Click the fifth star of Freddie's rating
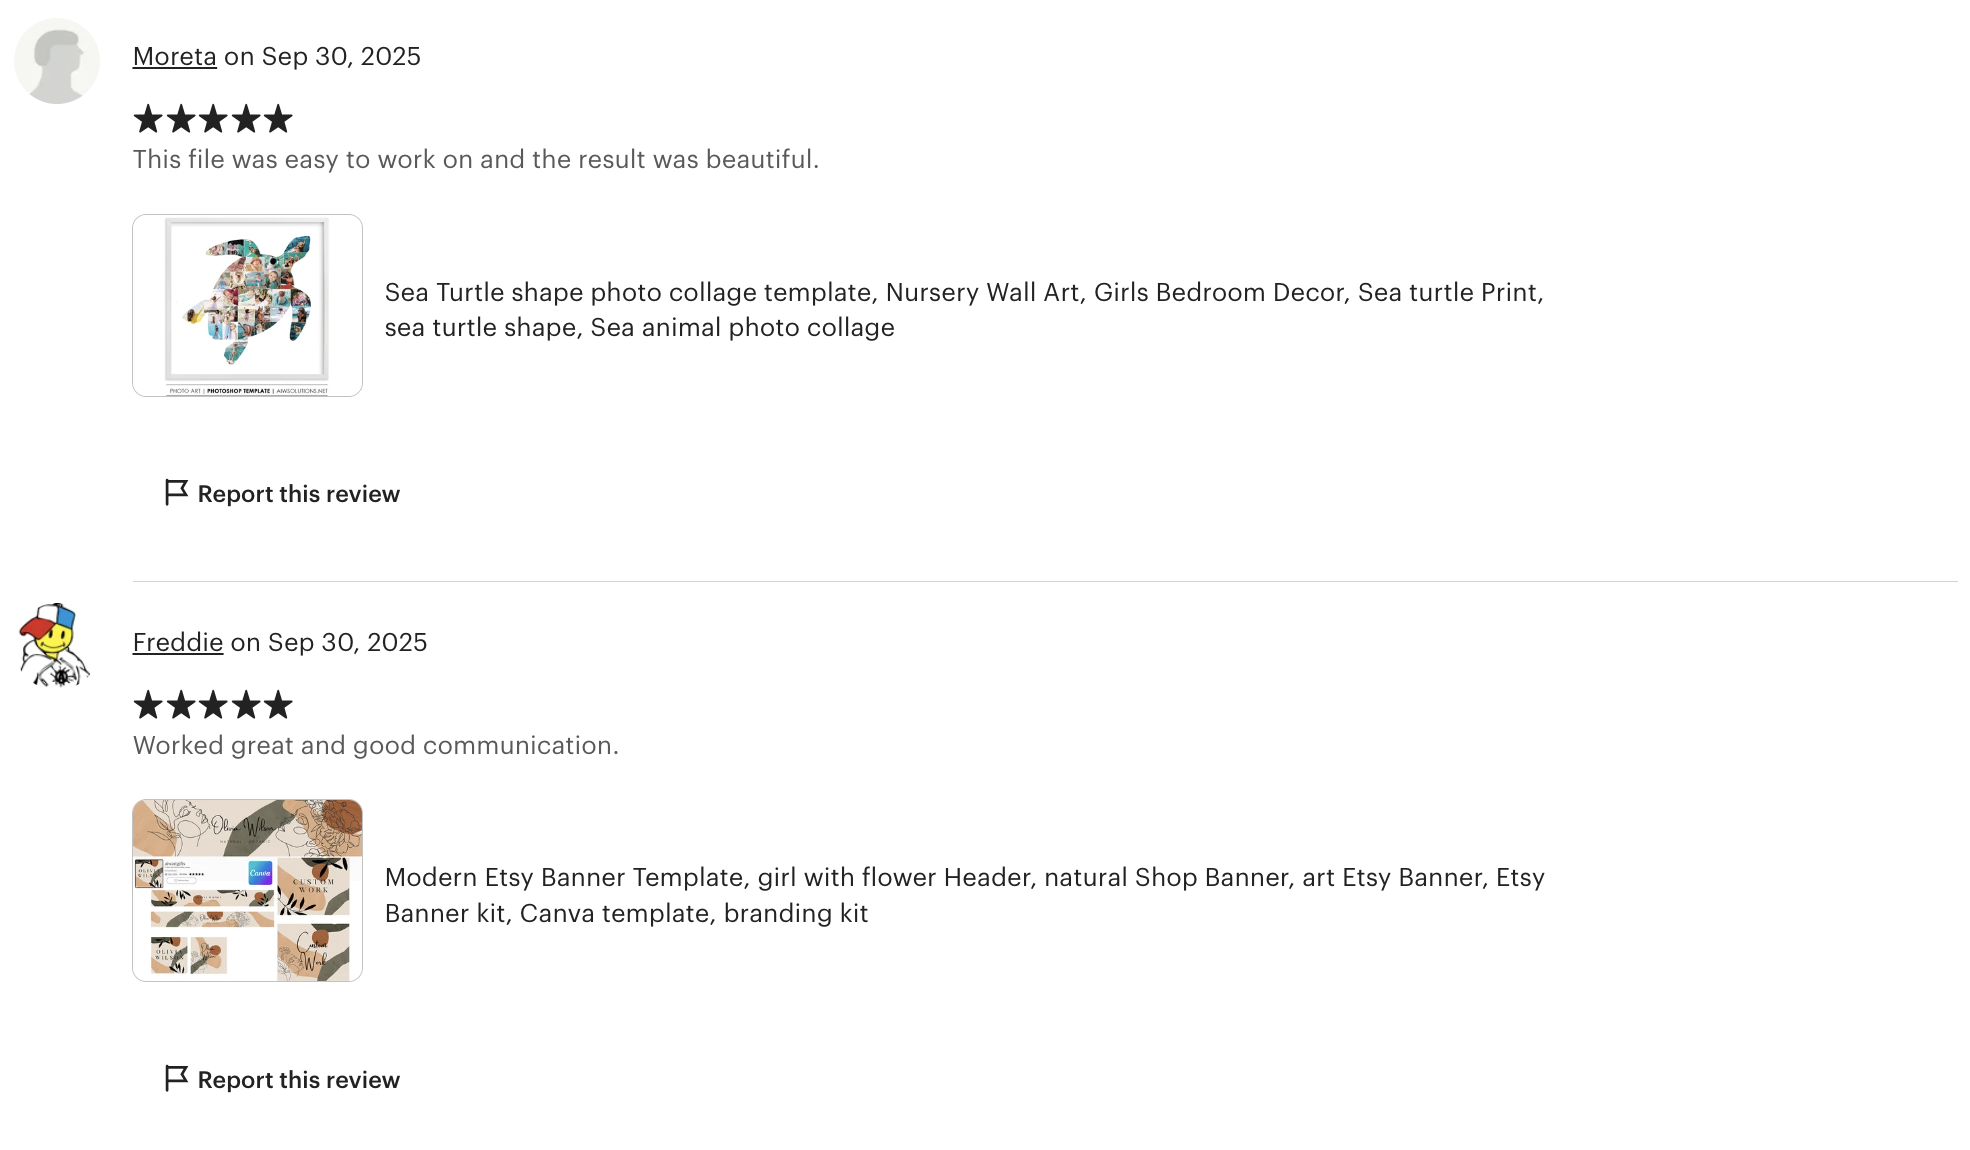Image resolution: width=1970 pixels, height=1150 pixels. pyautogui.click(x=278, y=706)
